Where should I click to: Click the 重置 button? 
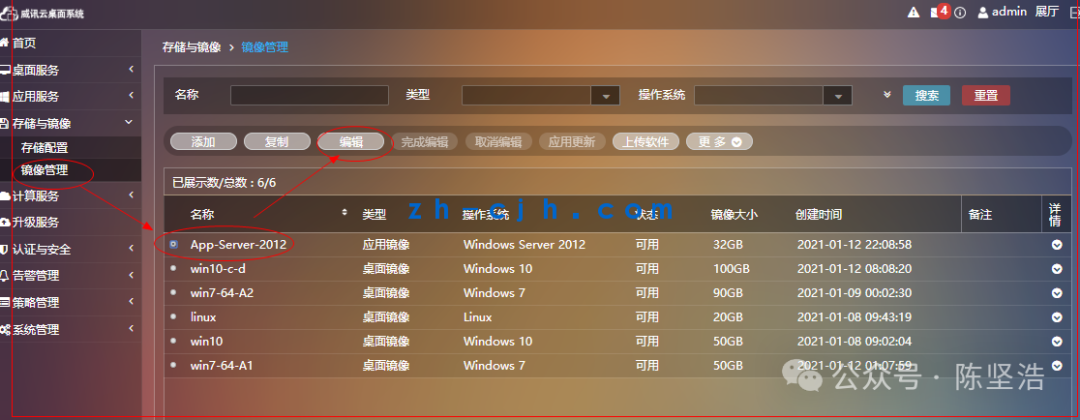coord(986,96)
